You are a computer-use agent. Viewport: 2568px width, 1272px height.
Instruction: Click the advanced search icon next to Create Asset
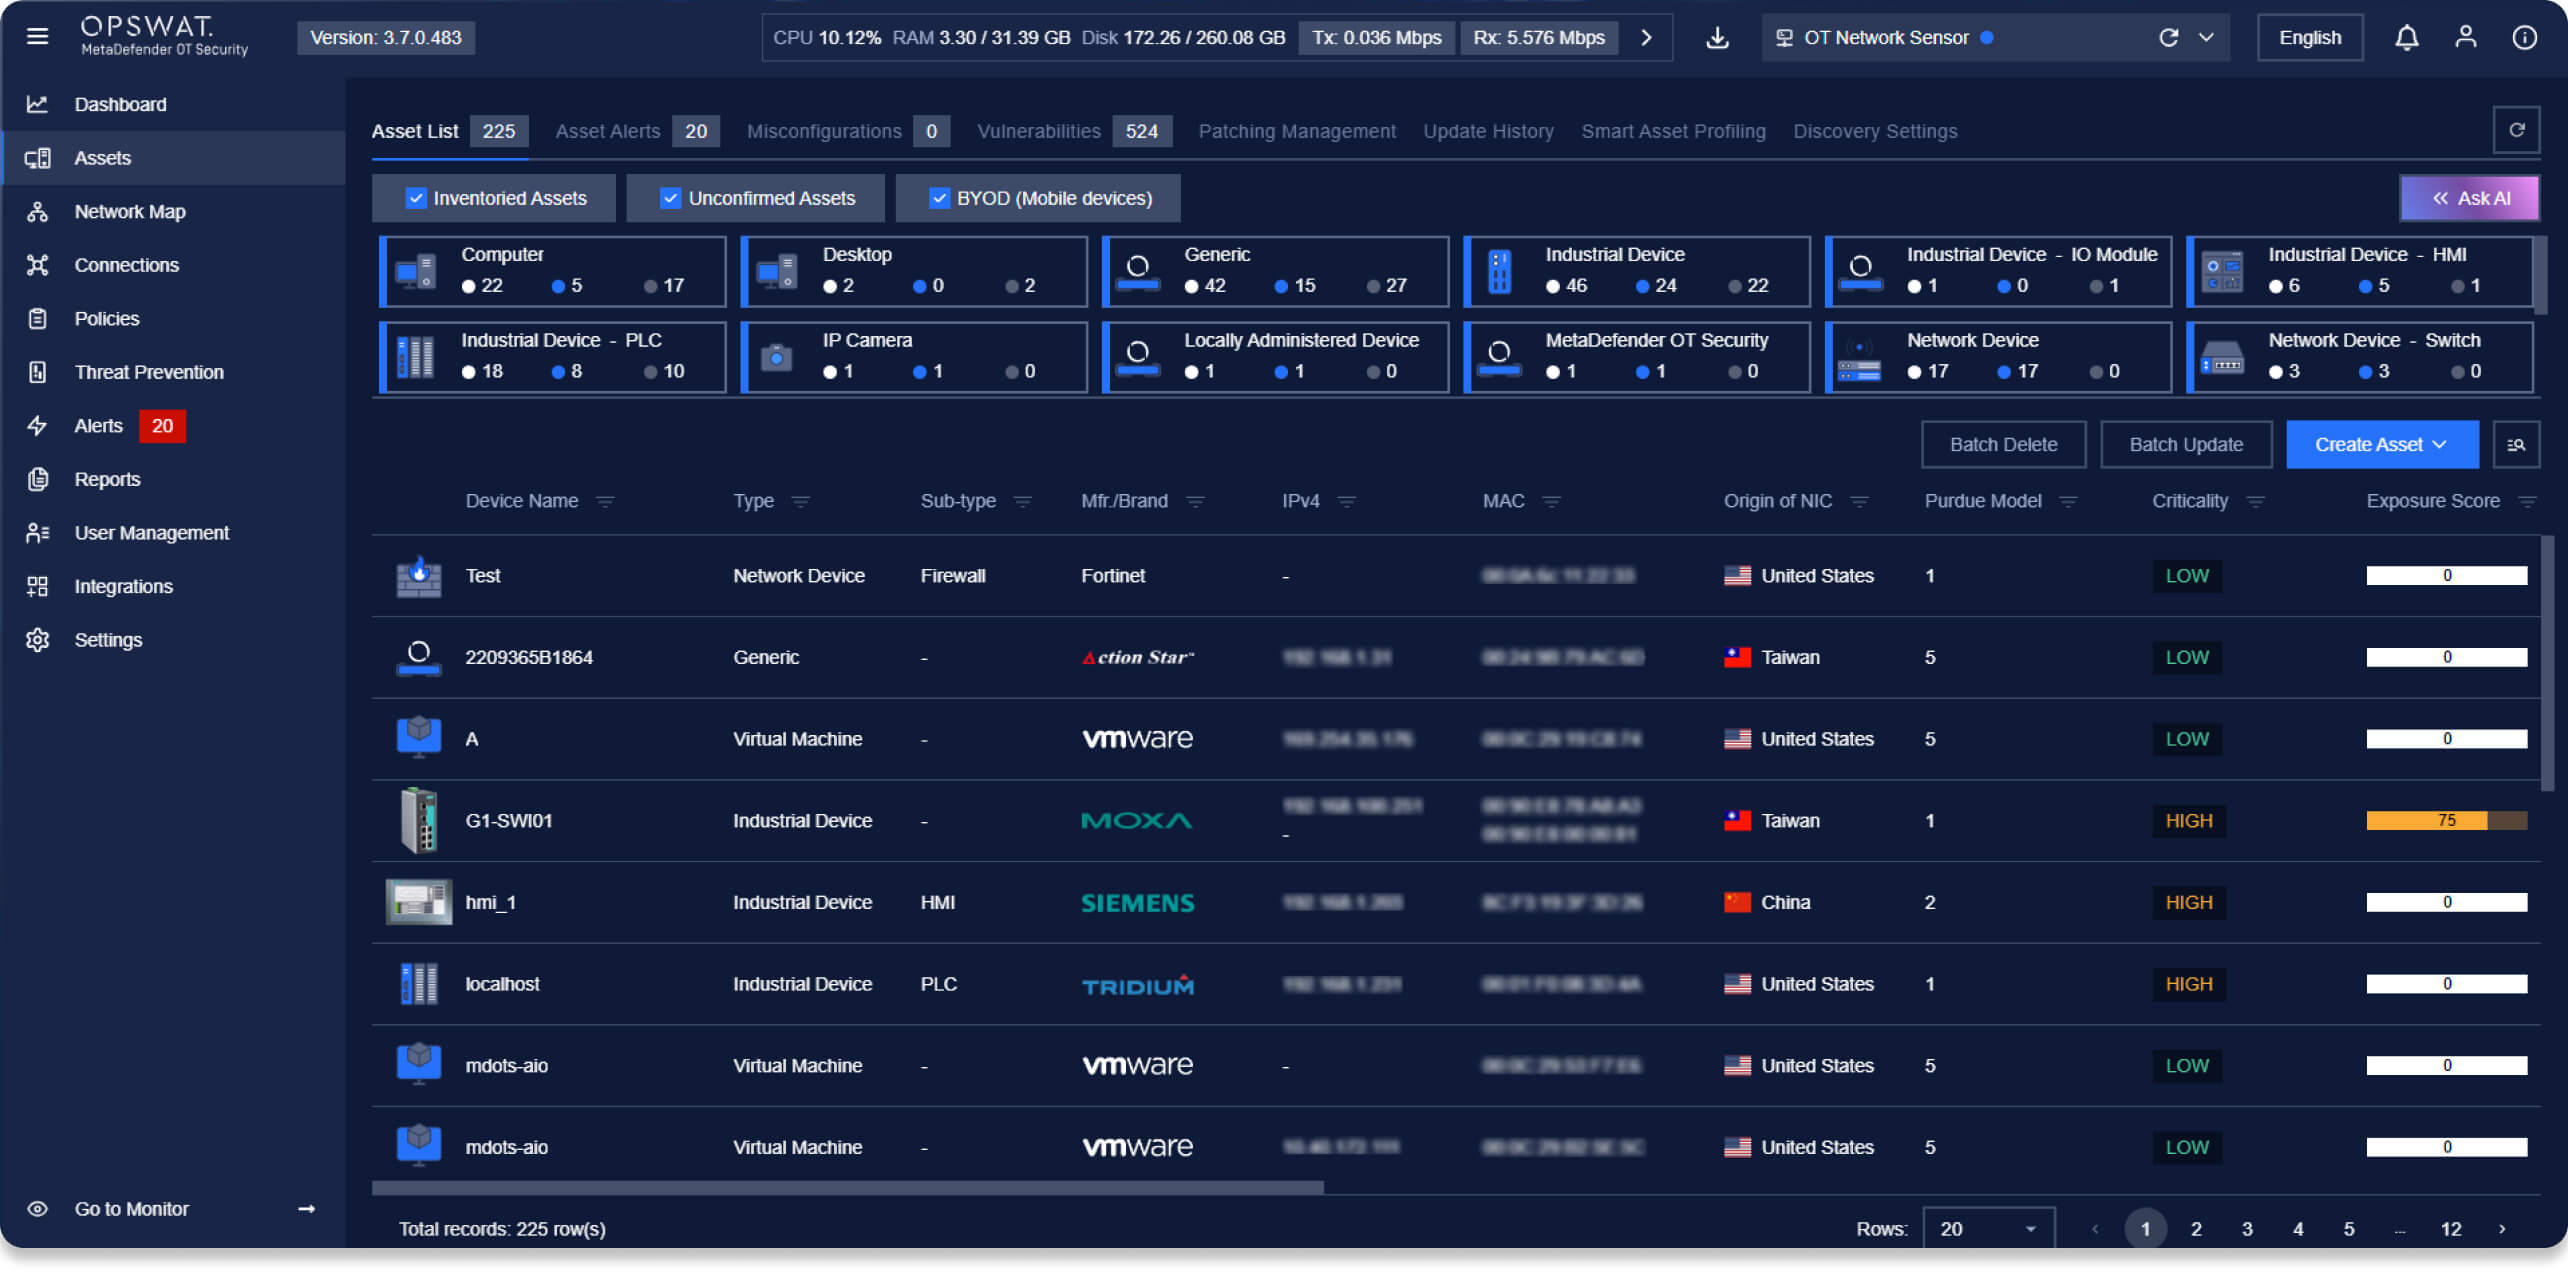(2516, 445)
